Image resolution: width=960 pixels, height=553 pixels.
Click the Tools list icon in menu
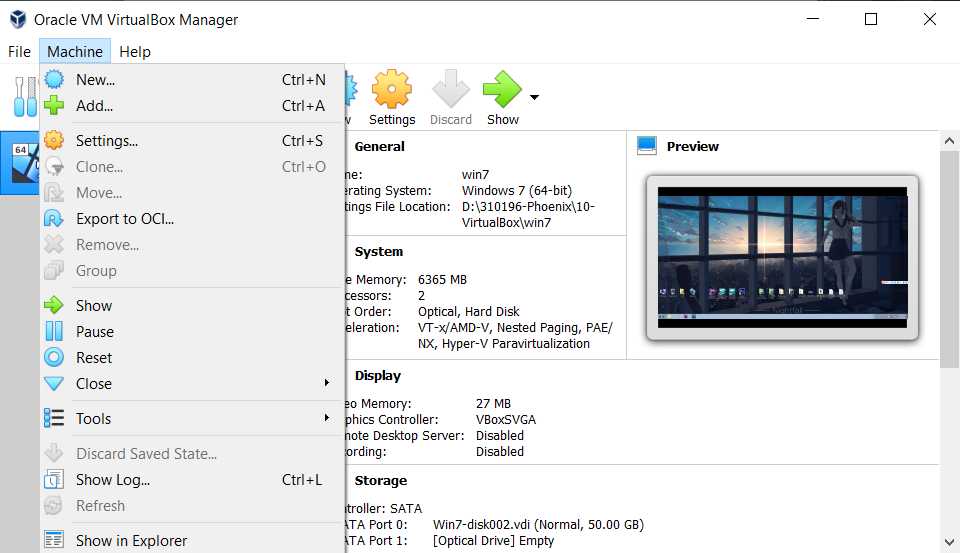pos(54,418)
